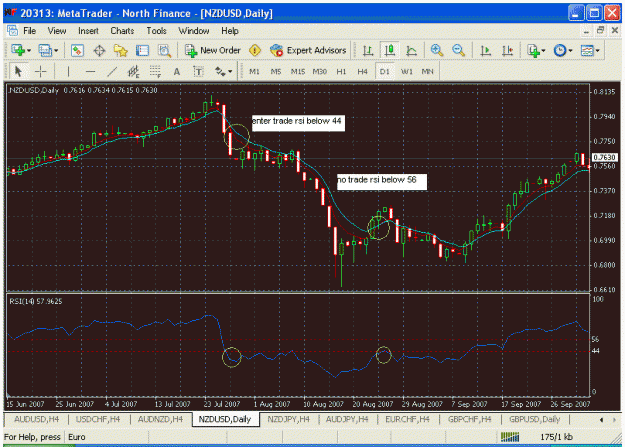This screenshot has height=447, width=625.
Task: Click the yellow diamond alert icon
Action: pos(255,51)
